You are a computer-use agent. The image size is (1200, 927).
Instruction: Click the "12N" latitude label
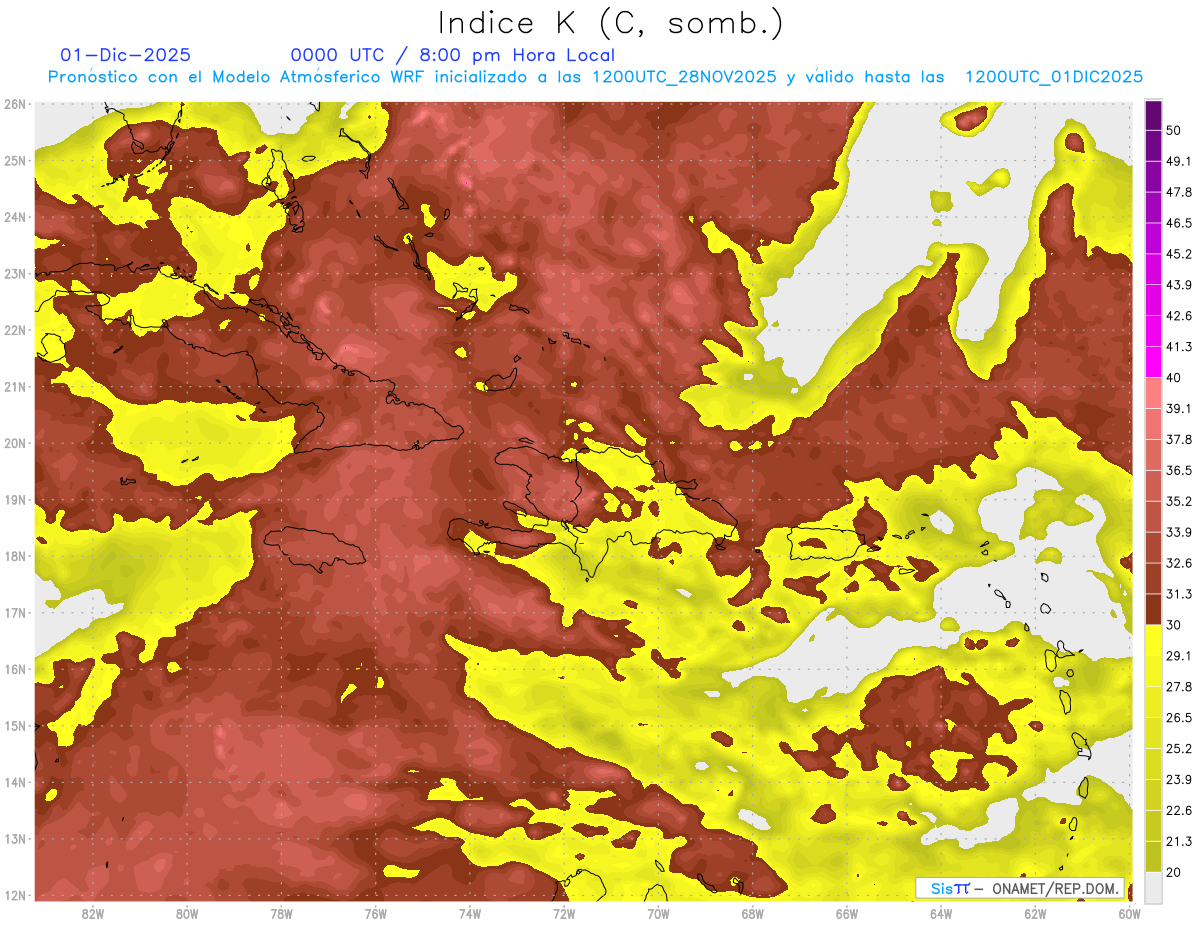pos(15,894)
